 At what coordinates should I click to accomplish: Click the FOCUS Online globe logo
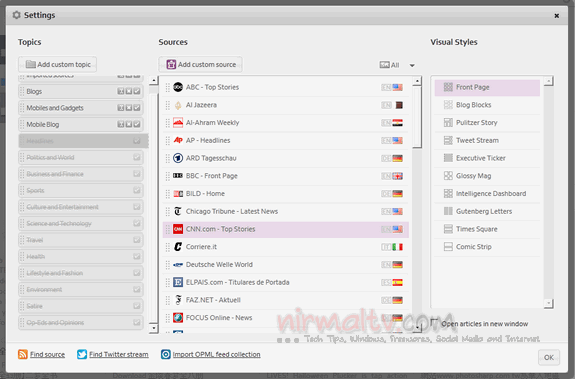tap(178, 318)
